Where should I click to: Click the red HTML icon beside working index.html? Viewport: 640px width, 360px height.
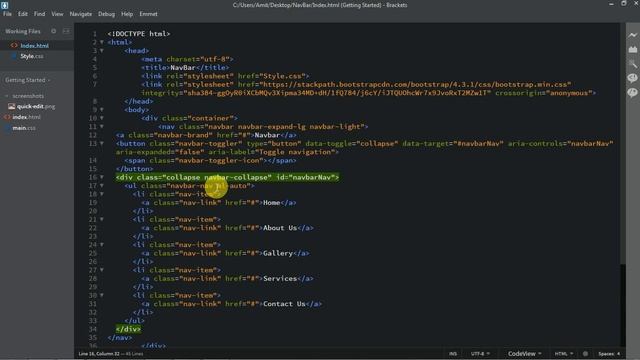pos(14,46)
